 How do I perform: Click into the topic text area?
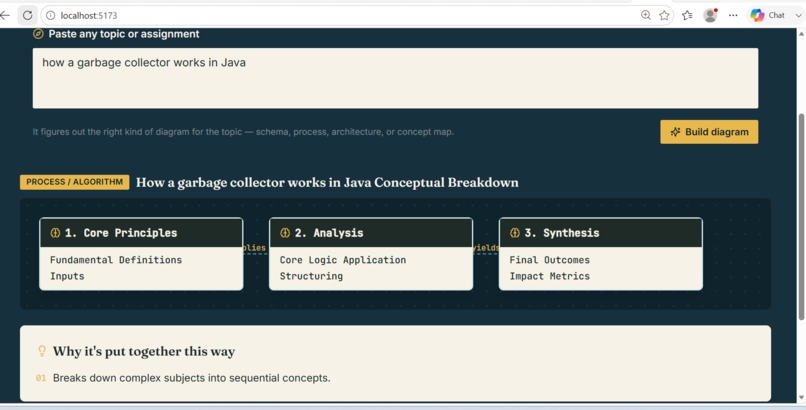pyautogui.click(x=395, y=78)
